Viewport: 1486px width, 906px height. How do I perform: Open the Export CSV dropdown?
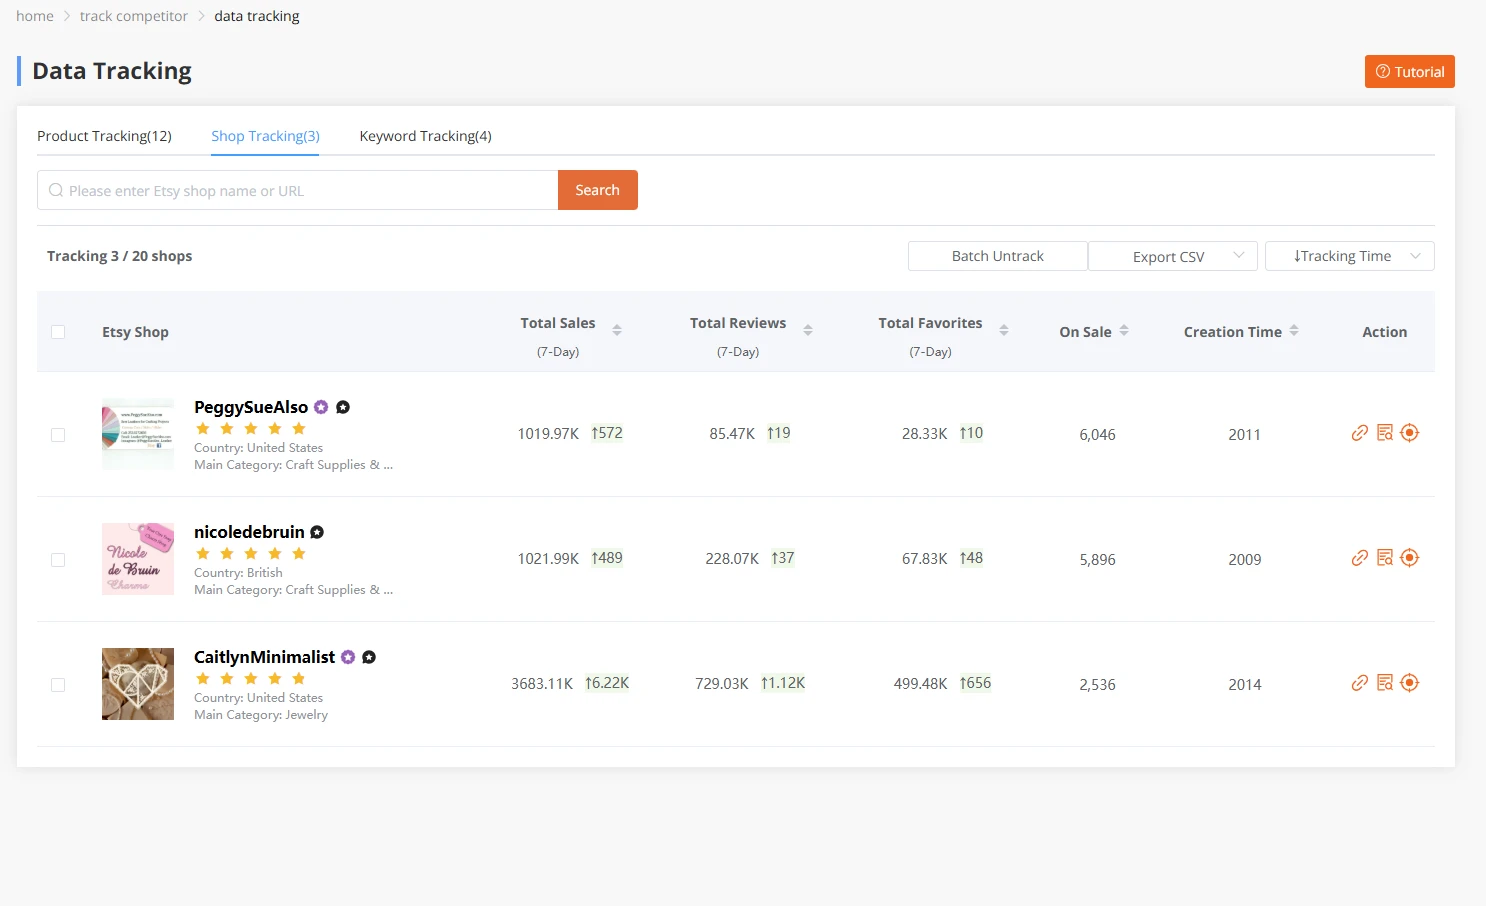[1172, 256]
